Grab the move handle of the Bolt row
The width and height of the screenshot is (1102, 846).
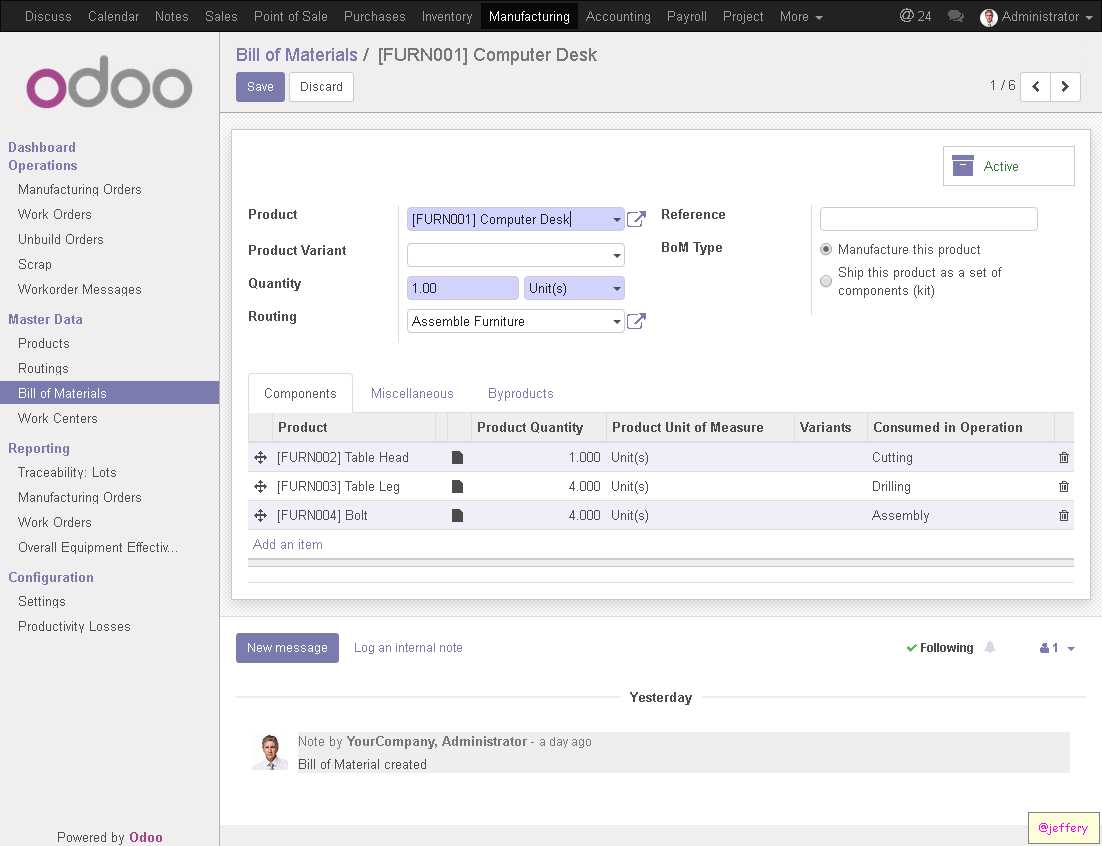tap(260, 515)
